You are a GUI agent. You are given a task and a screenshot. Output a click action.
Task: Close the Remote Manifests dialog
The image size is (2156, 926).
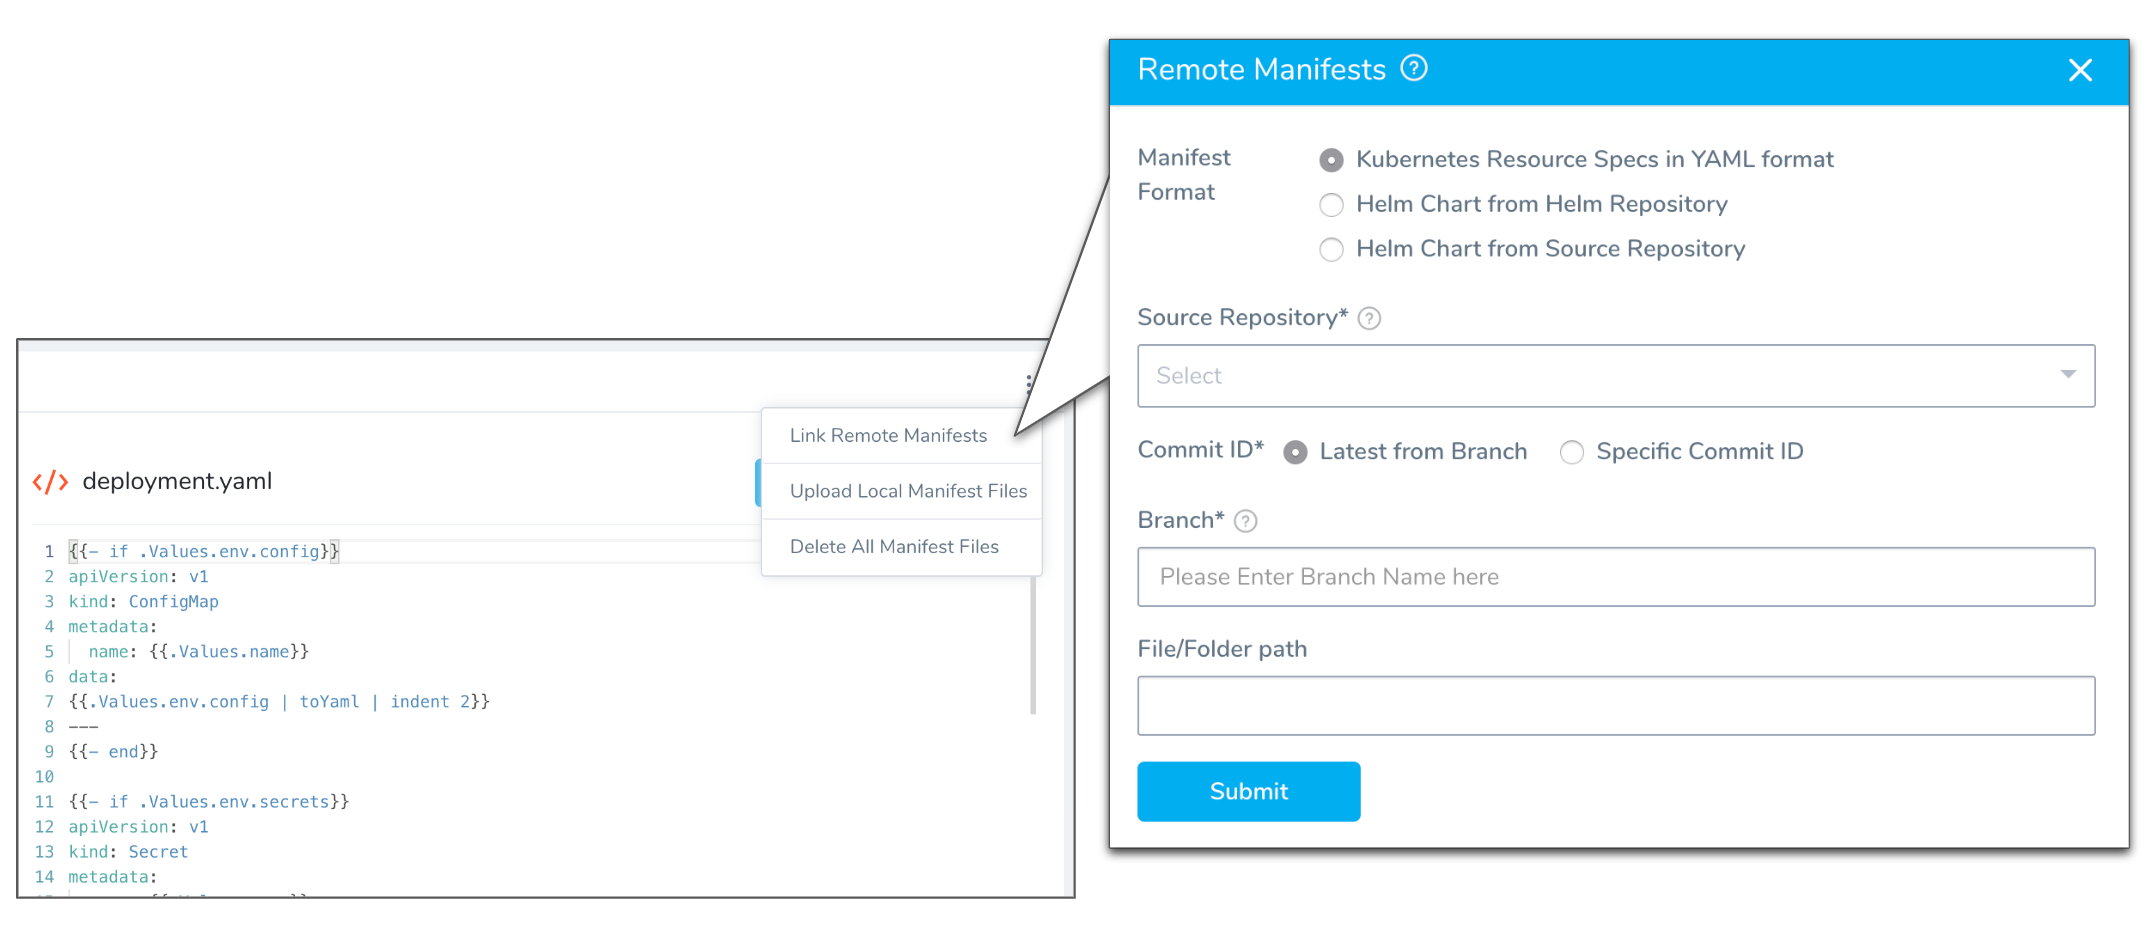2080,70
